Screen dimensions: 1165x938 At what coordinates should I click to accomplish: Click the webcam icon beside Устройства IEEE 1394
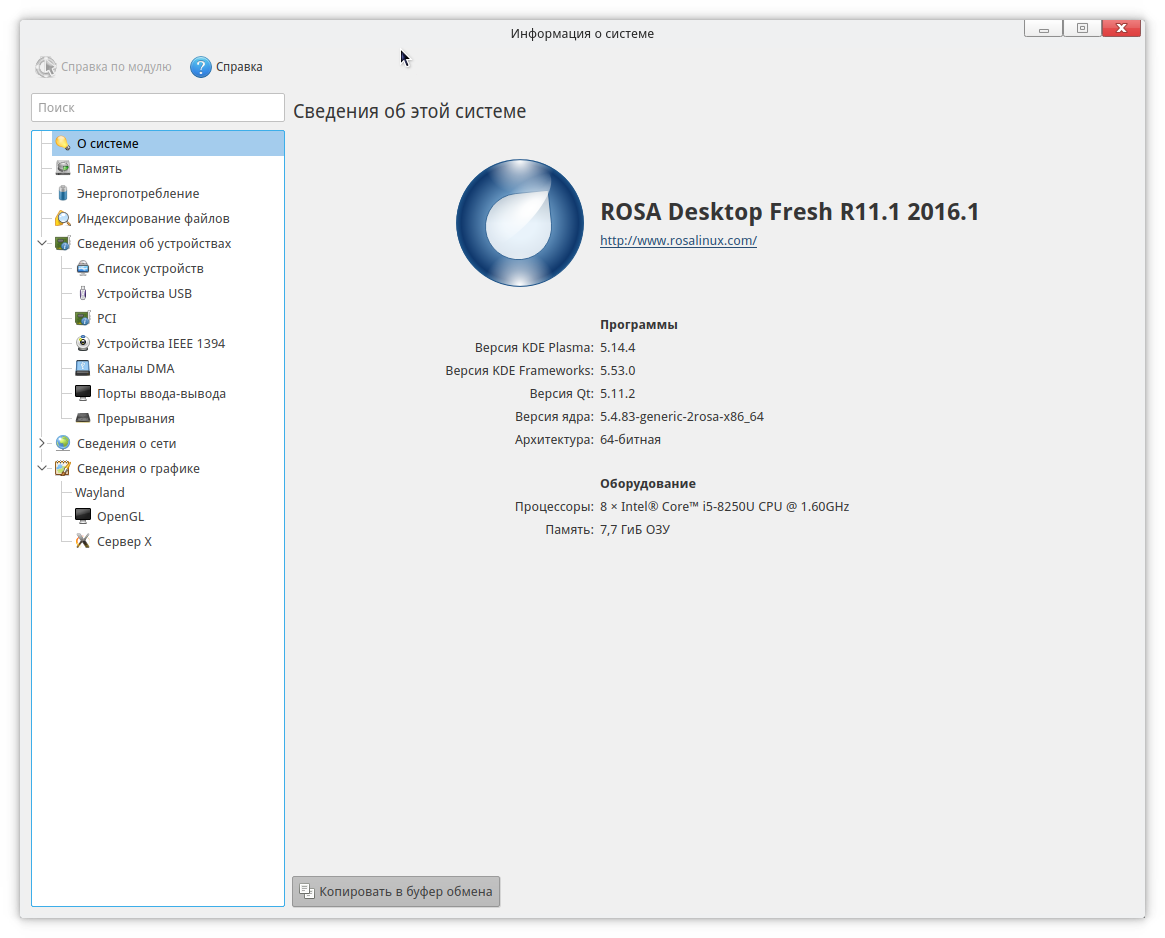pyautogui.click(x=83, y=343)
